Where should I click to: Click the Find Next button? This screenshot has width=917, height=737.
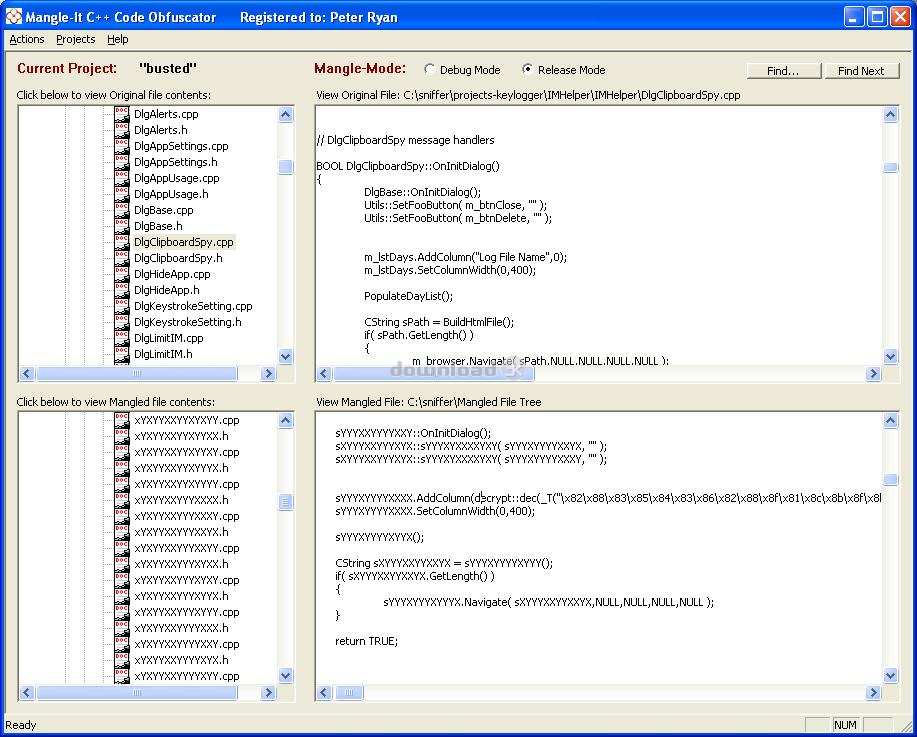click(861, 71)
